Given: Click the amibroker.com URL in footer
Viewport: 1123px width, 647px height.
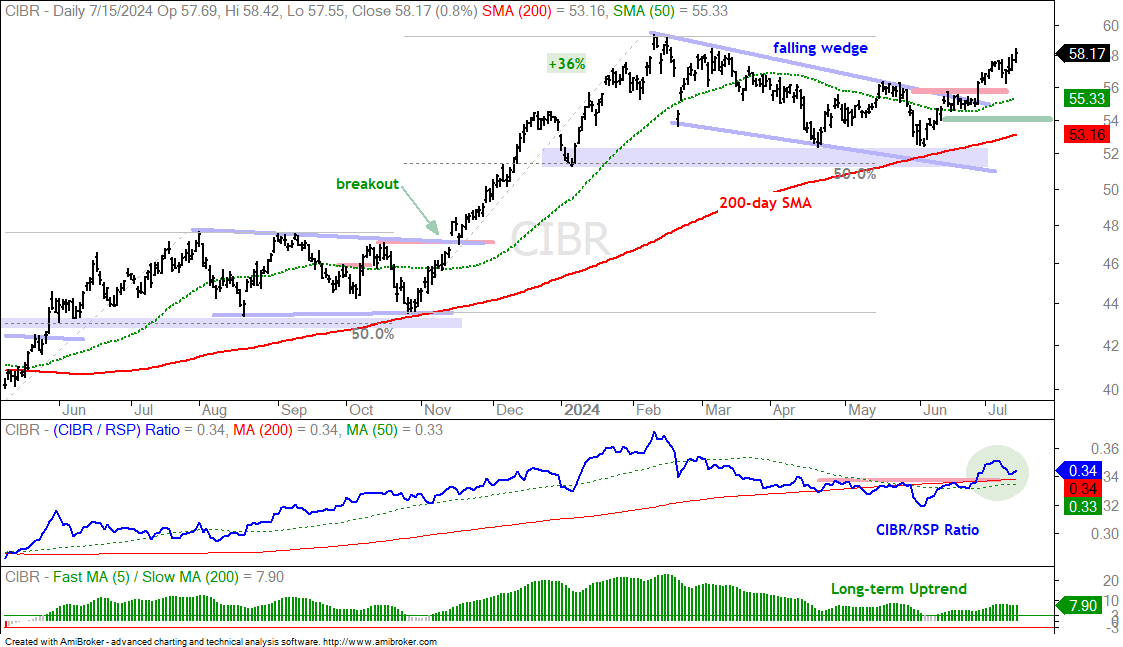Looking at the screenshot, I should click(x=380, y=642).
